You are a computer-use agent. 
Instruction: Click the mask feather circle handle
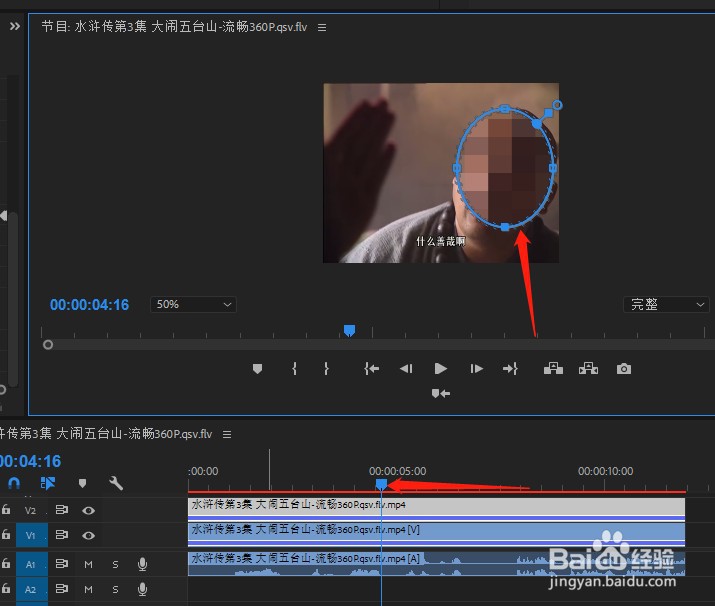click(x=557, y=105)
